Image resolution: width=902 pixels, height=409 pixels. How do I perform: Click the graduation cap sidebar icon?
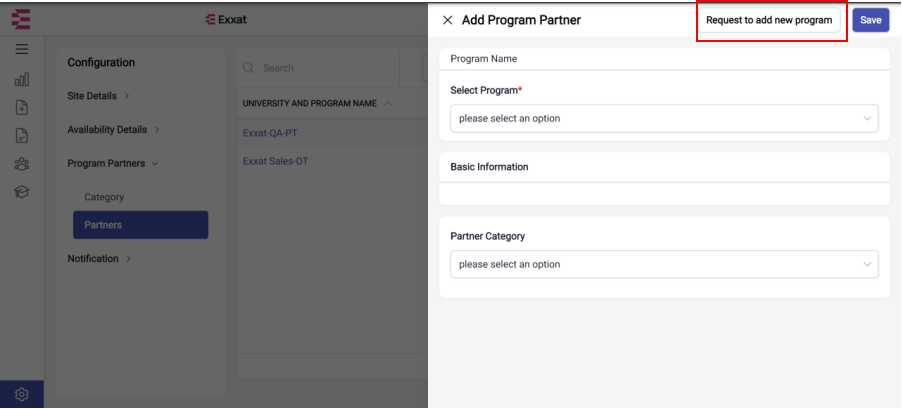[x=22, y=192]
